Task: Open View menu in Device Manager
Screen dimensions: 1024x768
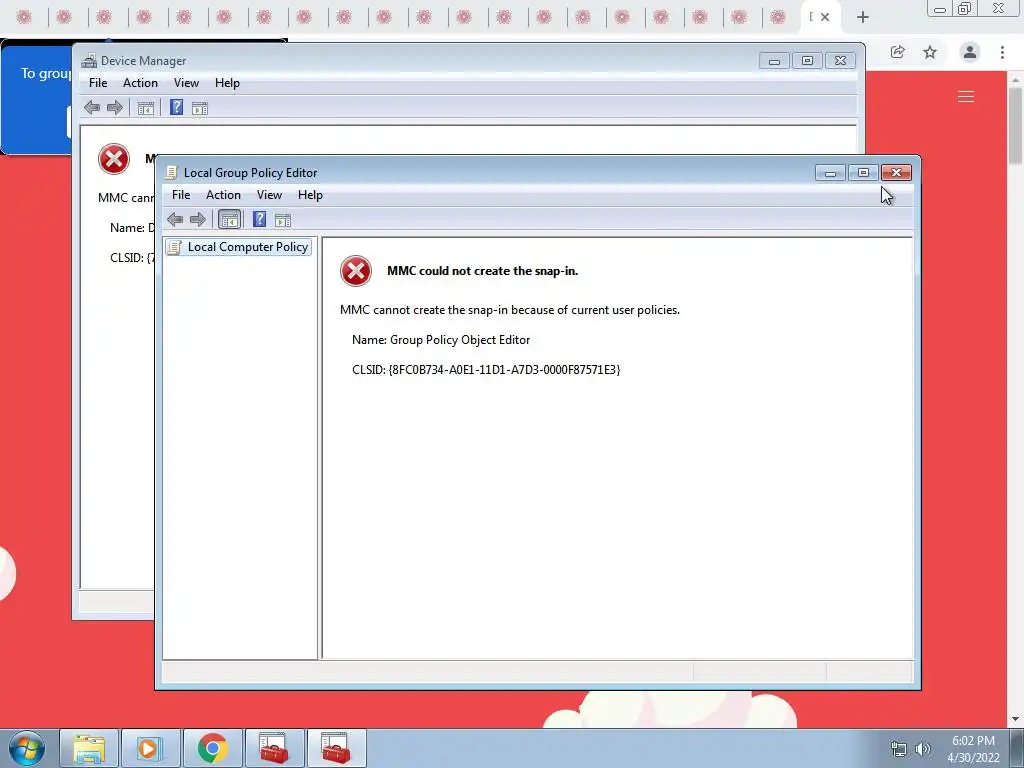Action: 186,83
